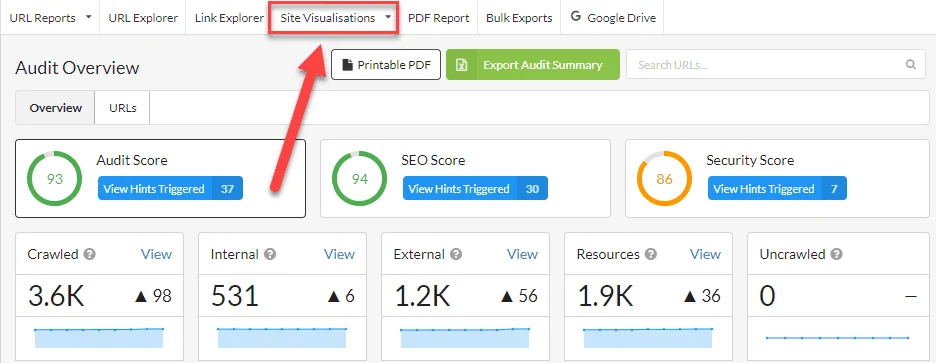Open the Link Explorer tab
This screenshot has height=363, width=936.
tap(229, 18)
